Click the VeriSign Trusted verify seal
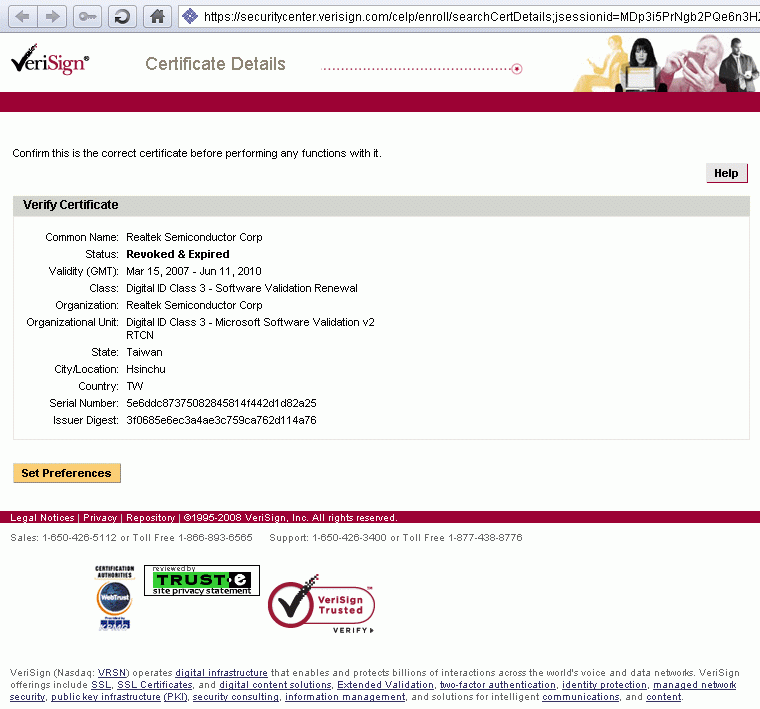760x709 pixels. point(321,604)
